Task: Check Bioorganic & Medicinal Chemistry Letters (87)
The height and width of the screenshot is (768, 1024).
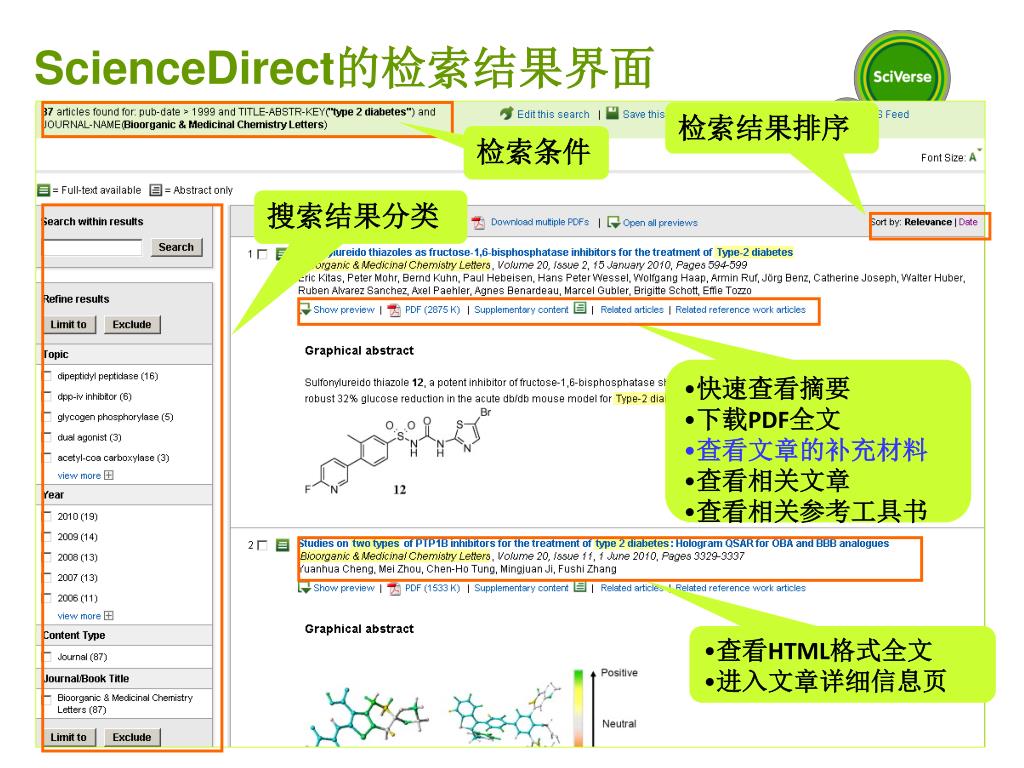Action: tap(47, 699)
